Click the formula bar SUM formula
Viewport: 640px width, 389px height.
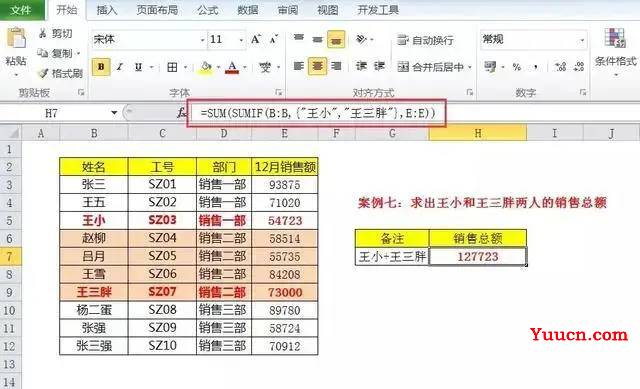point(318,113)
